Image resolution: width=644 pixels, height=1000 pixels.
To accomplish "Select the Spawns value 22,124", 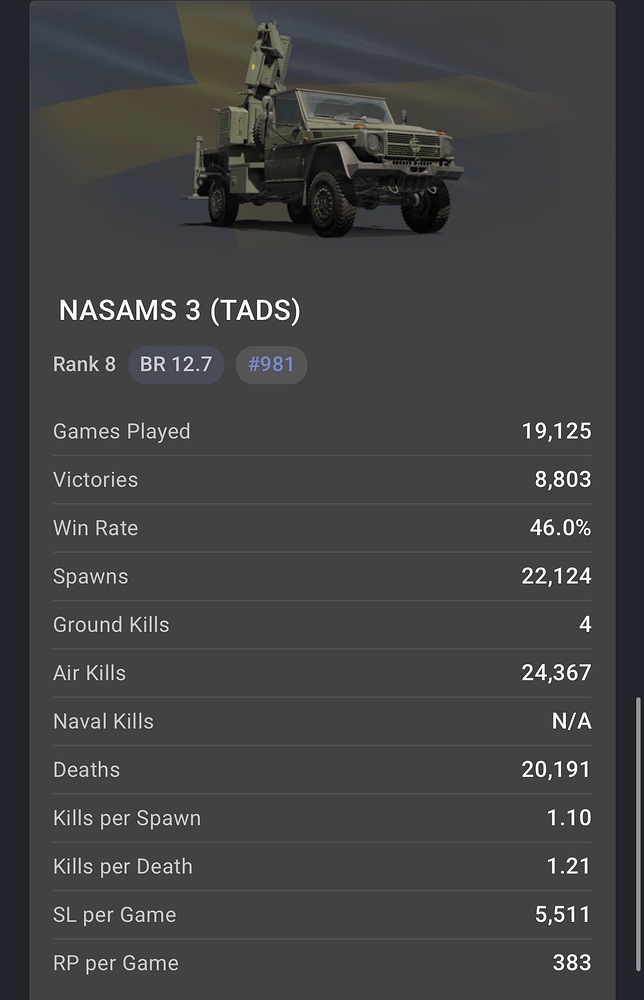I will 556,576.
